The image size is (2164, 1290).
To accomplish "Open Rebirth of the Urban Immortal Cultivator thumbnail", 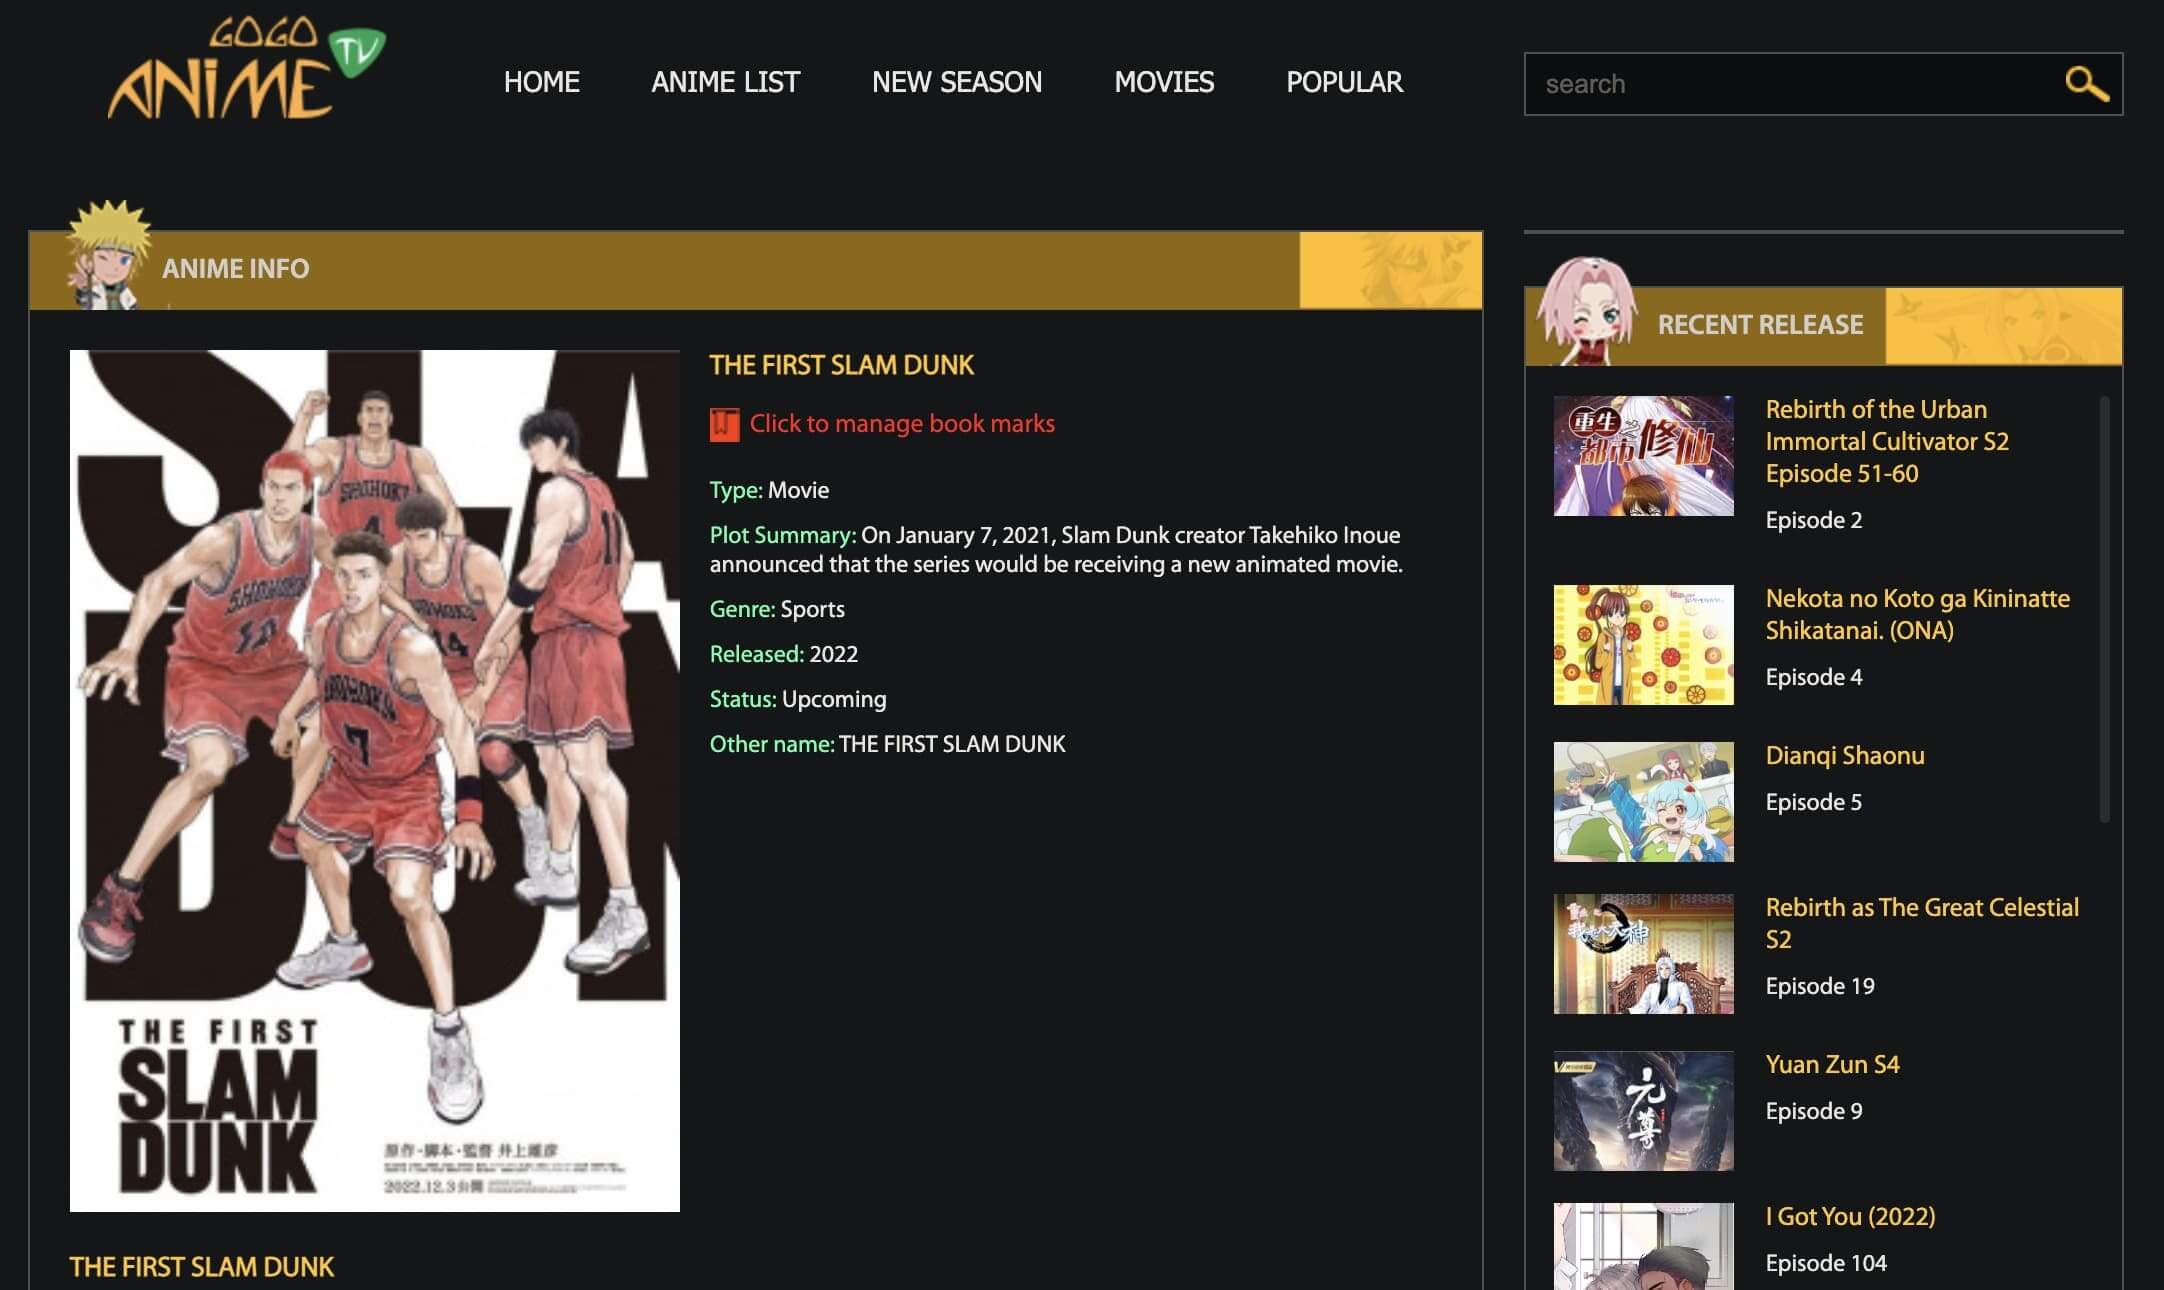I will click(1643, 456).
